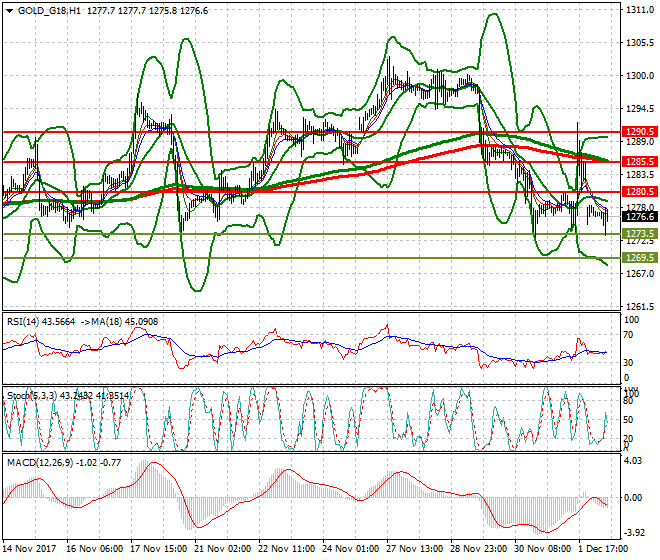Click the 1294.5 price scale value
Image resolution: width=660 pixels, height=560 pixels.
pyautogui.click(x=640, y=109)
